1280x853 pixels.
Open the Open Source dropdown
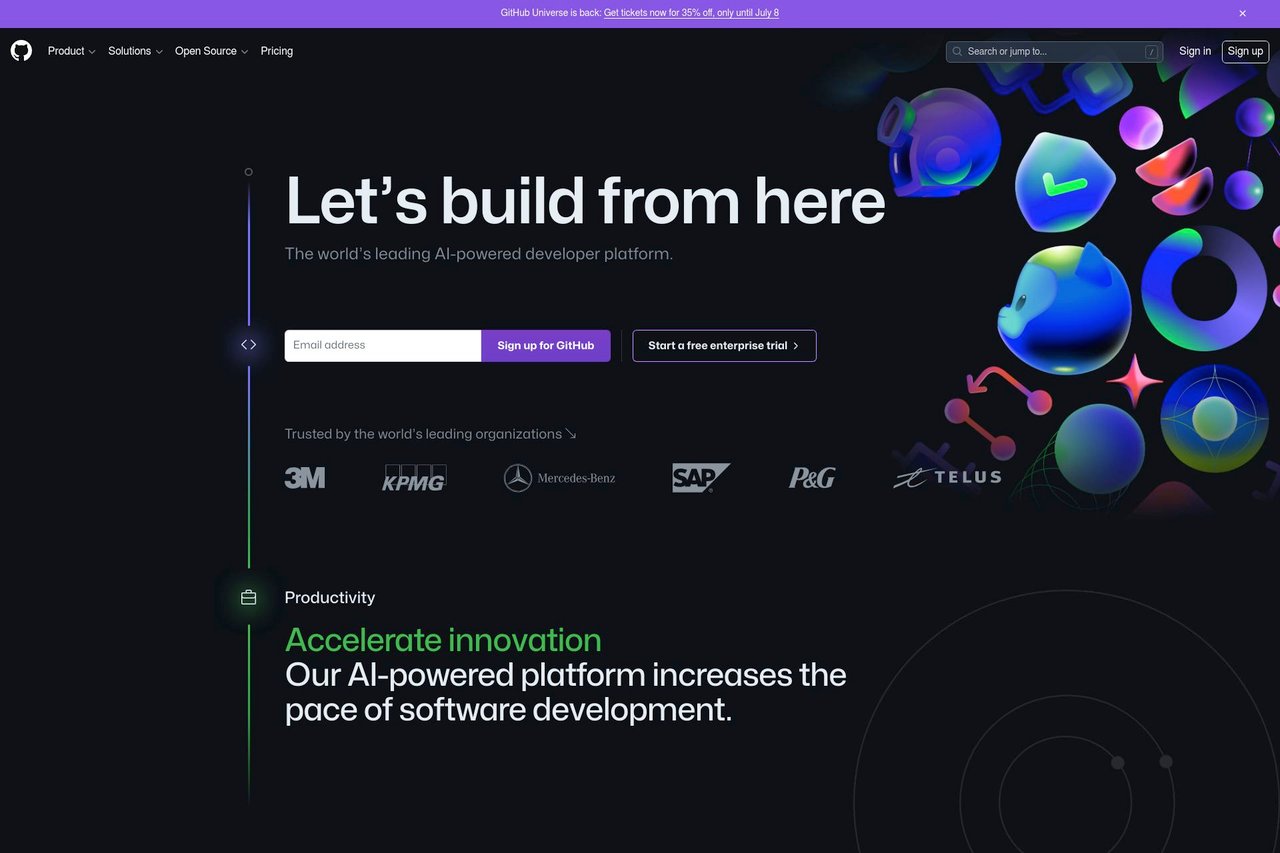click(x=211, y=51)
